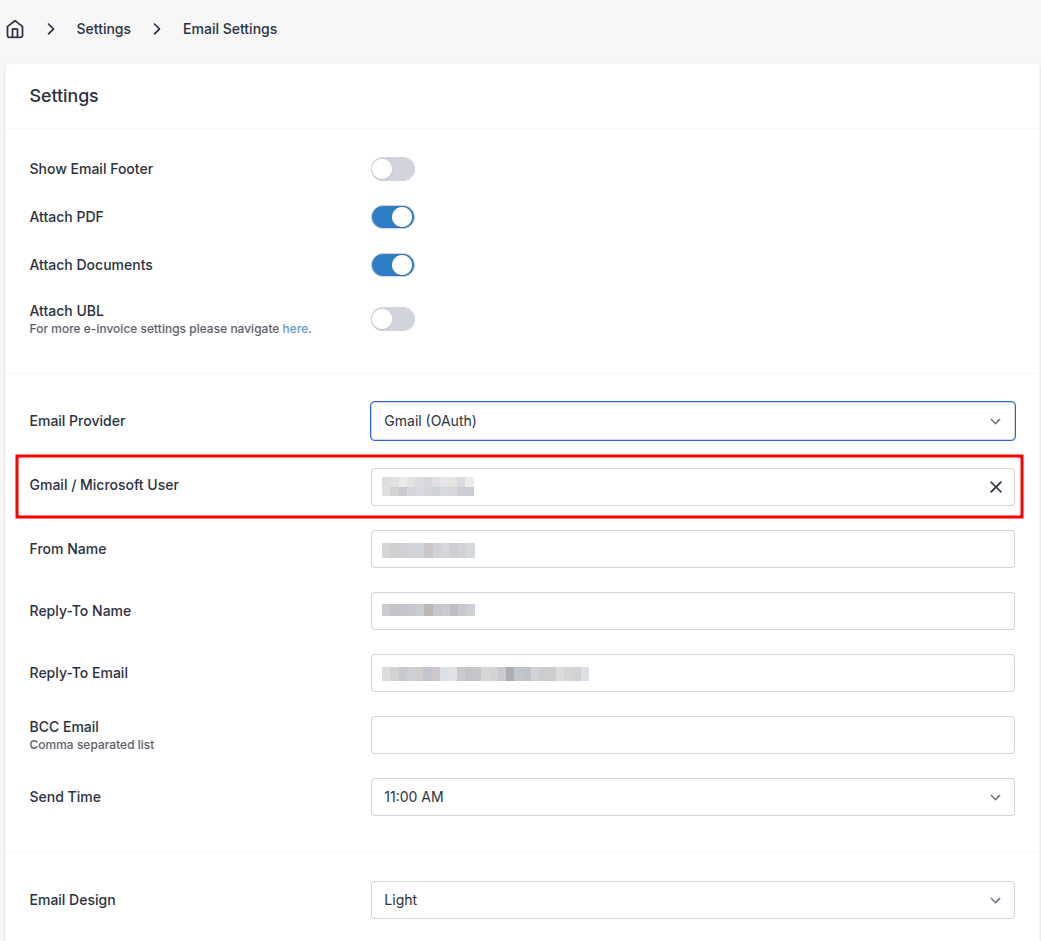Enable the Attach UBL option
Image resolution: width=1041 pixels, height=941 pixels.
pyautogui.click(x=392, y=318)
